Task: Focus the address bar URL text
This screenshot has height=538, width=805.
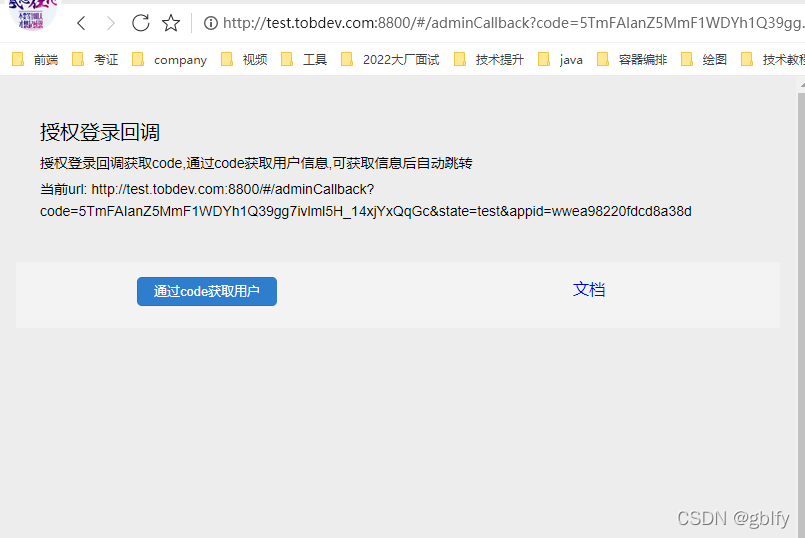Action: pos(512,23)
